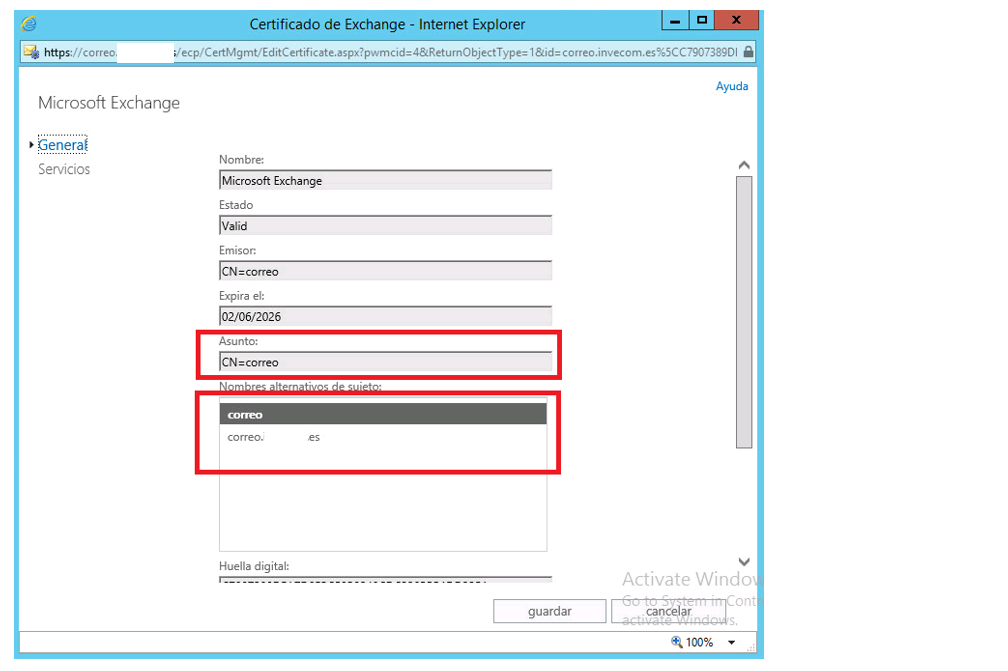Select the General tab
1008x671 pixels.
pyautogui.click(x=62, y=145)
